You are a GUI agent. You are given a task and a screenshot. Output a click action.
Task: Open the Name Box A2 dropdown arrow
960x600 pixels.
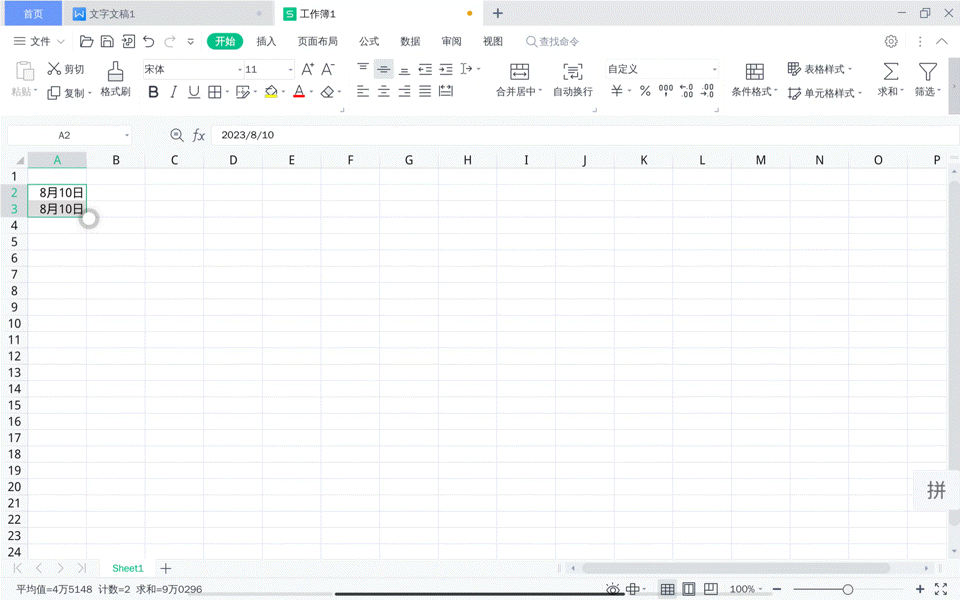click(x=127, y=136)
